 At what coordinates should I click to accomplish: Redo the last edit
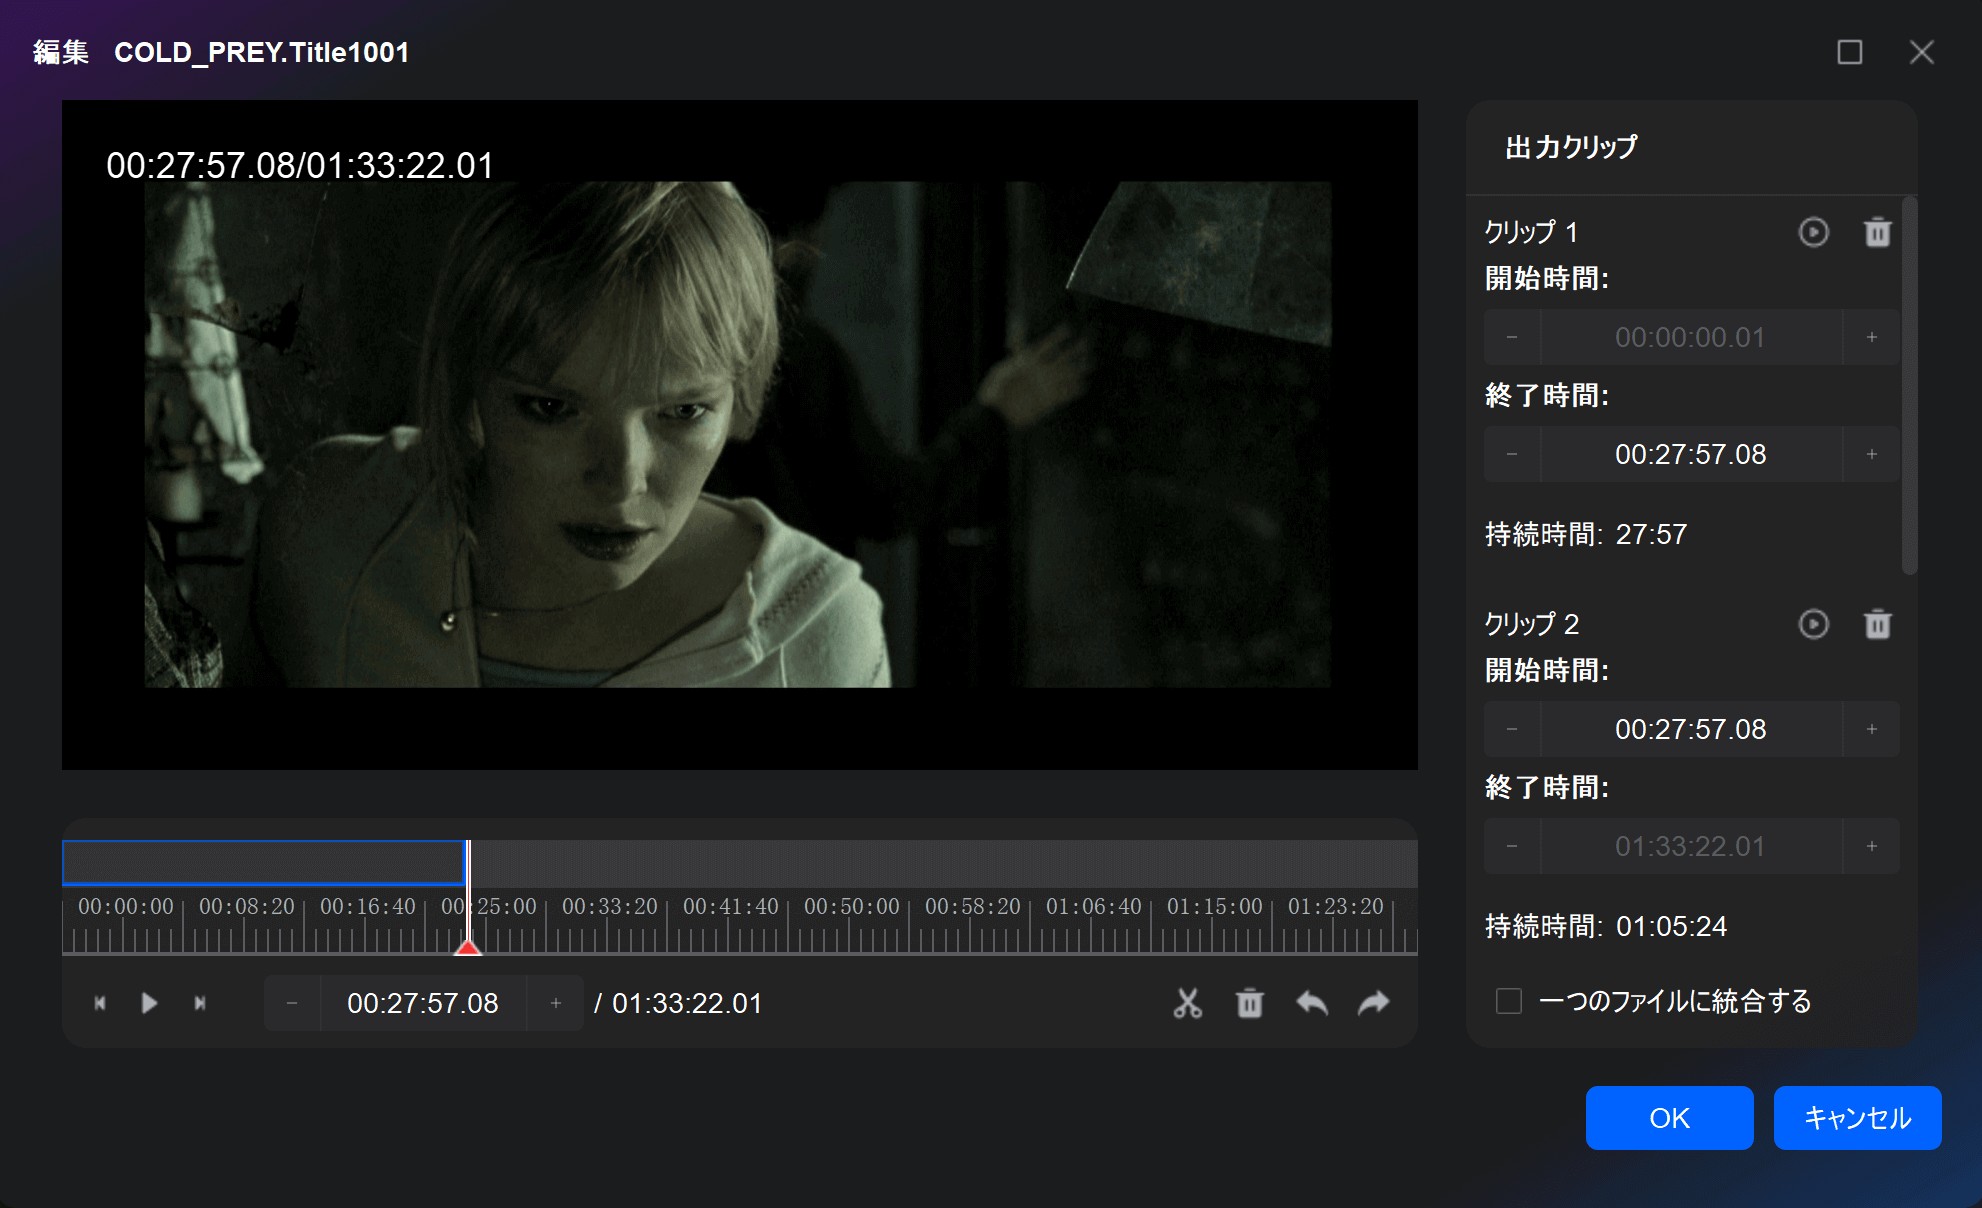point(1374,1003)
